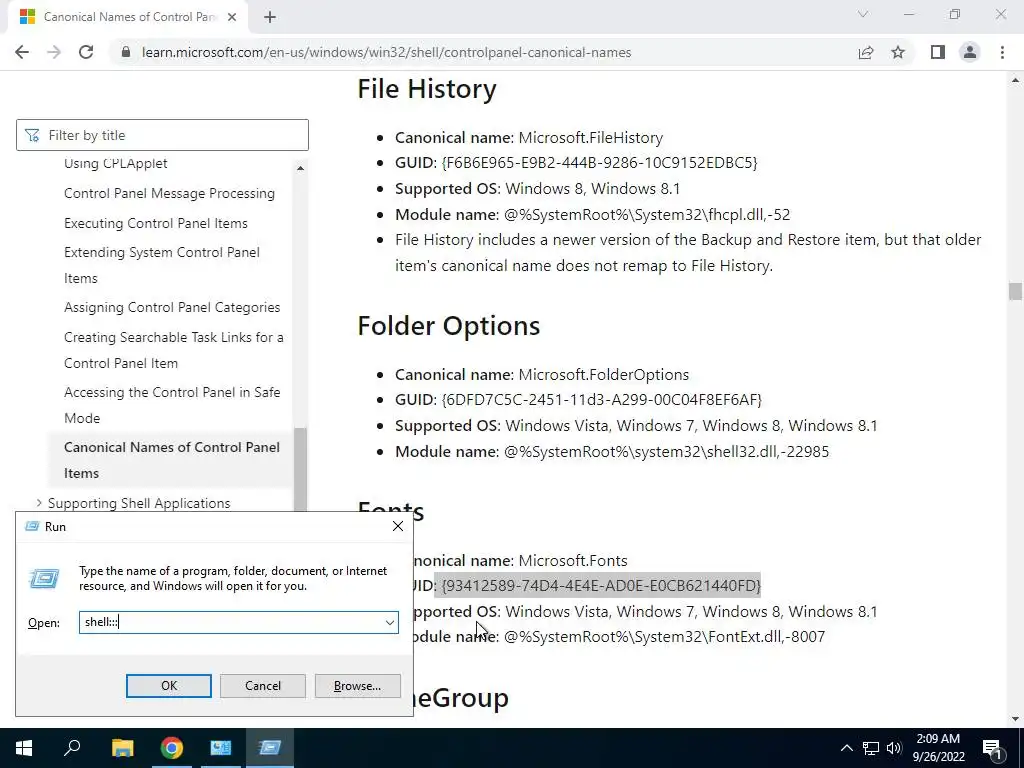Open Chrome three-dot menu
The image size is (1024, 768).
click(x=1002, y=52)
